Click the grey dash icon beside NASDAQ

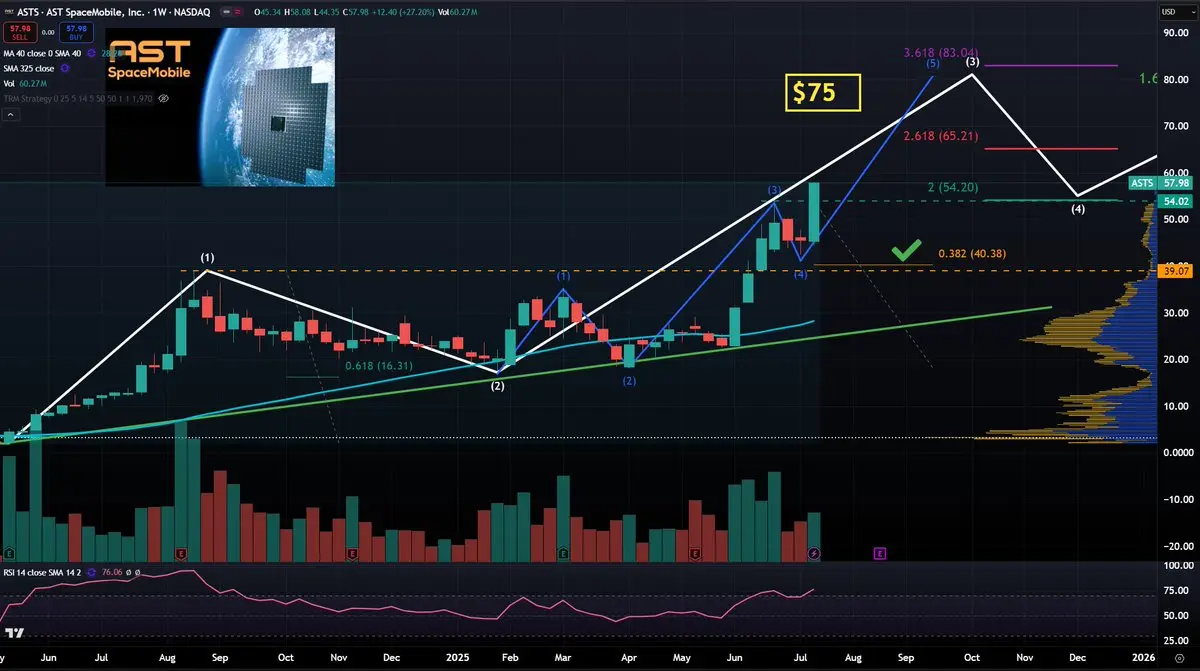227,12
